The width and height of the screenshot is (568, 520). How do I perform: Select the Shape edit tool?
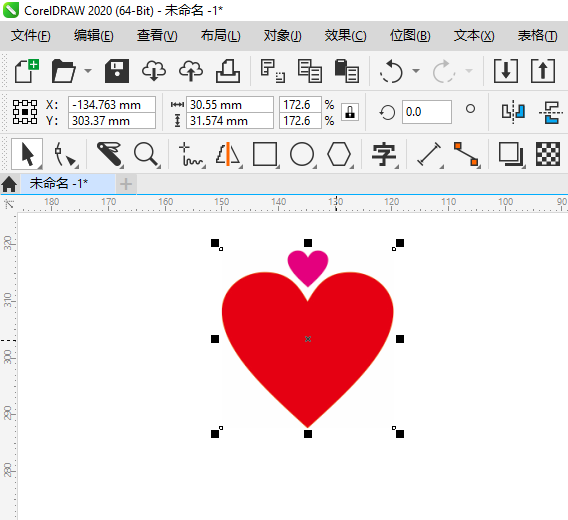[65, 155]
